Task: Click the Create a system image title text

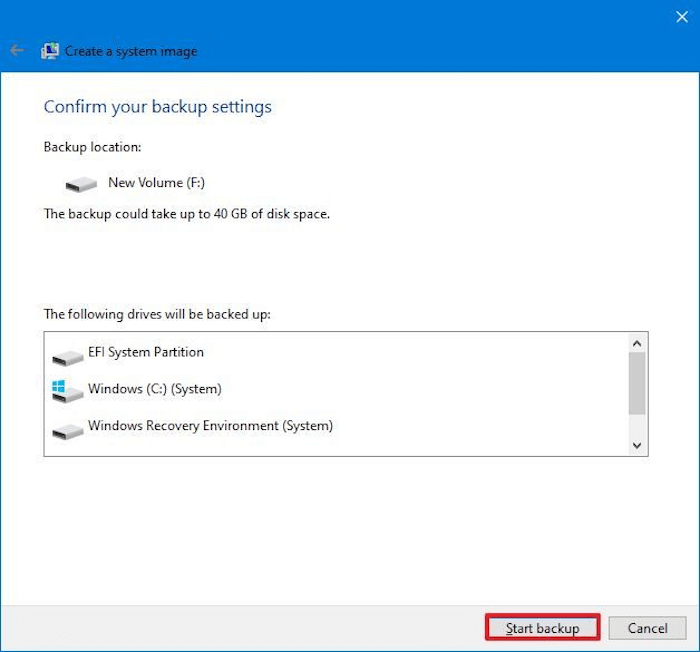Action: pos(131,51)
